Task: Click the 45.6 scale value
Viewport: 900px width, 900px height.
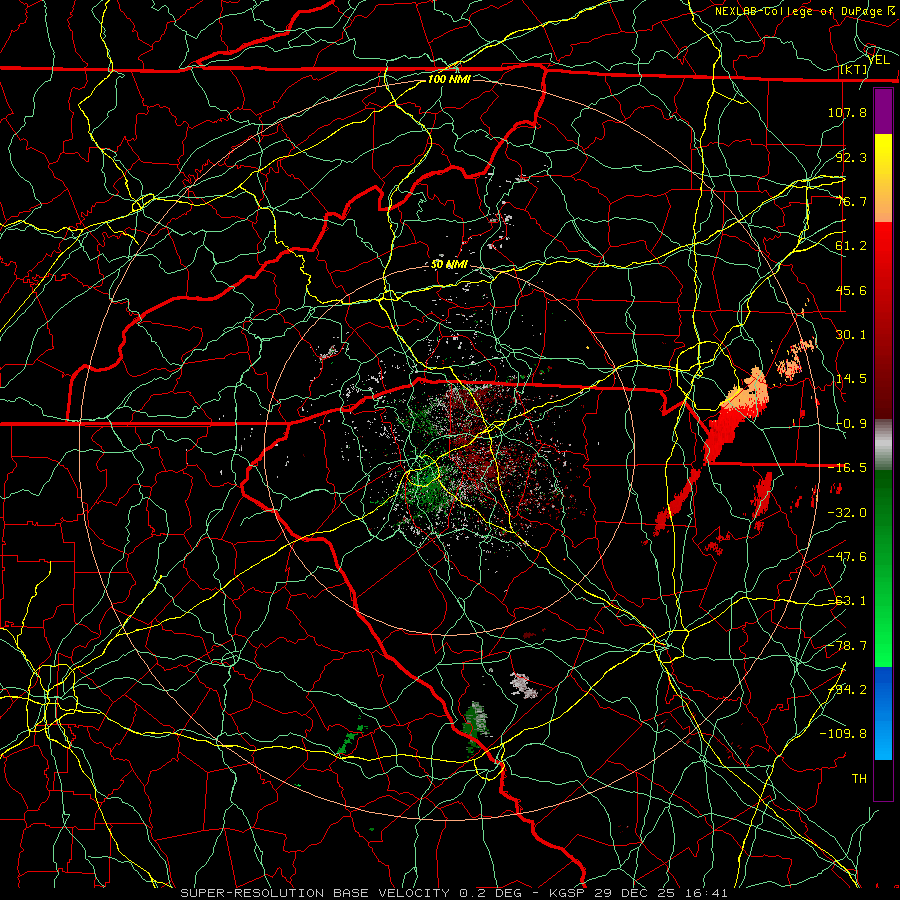Action: 851,290
